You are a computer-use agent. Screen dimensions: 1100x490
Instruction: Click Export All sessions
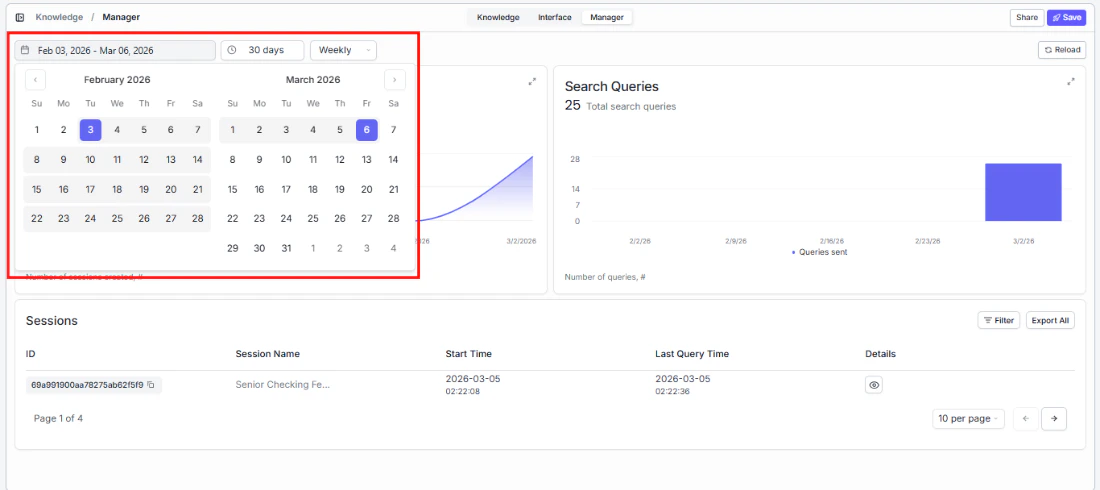tap(1050, 320)
